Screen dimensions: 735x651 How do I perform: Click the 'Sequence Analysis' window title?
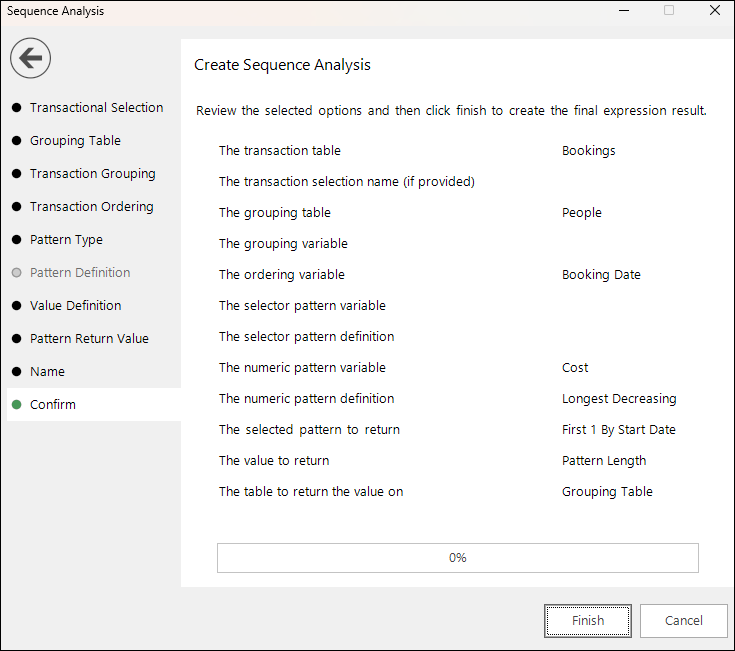[x=55, y=11]
